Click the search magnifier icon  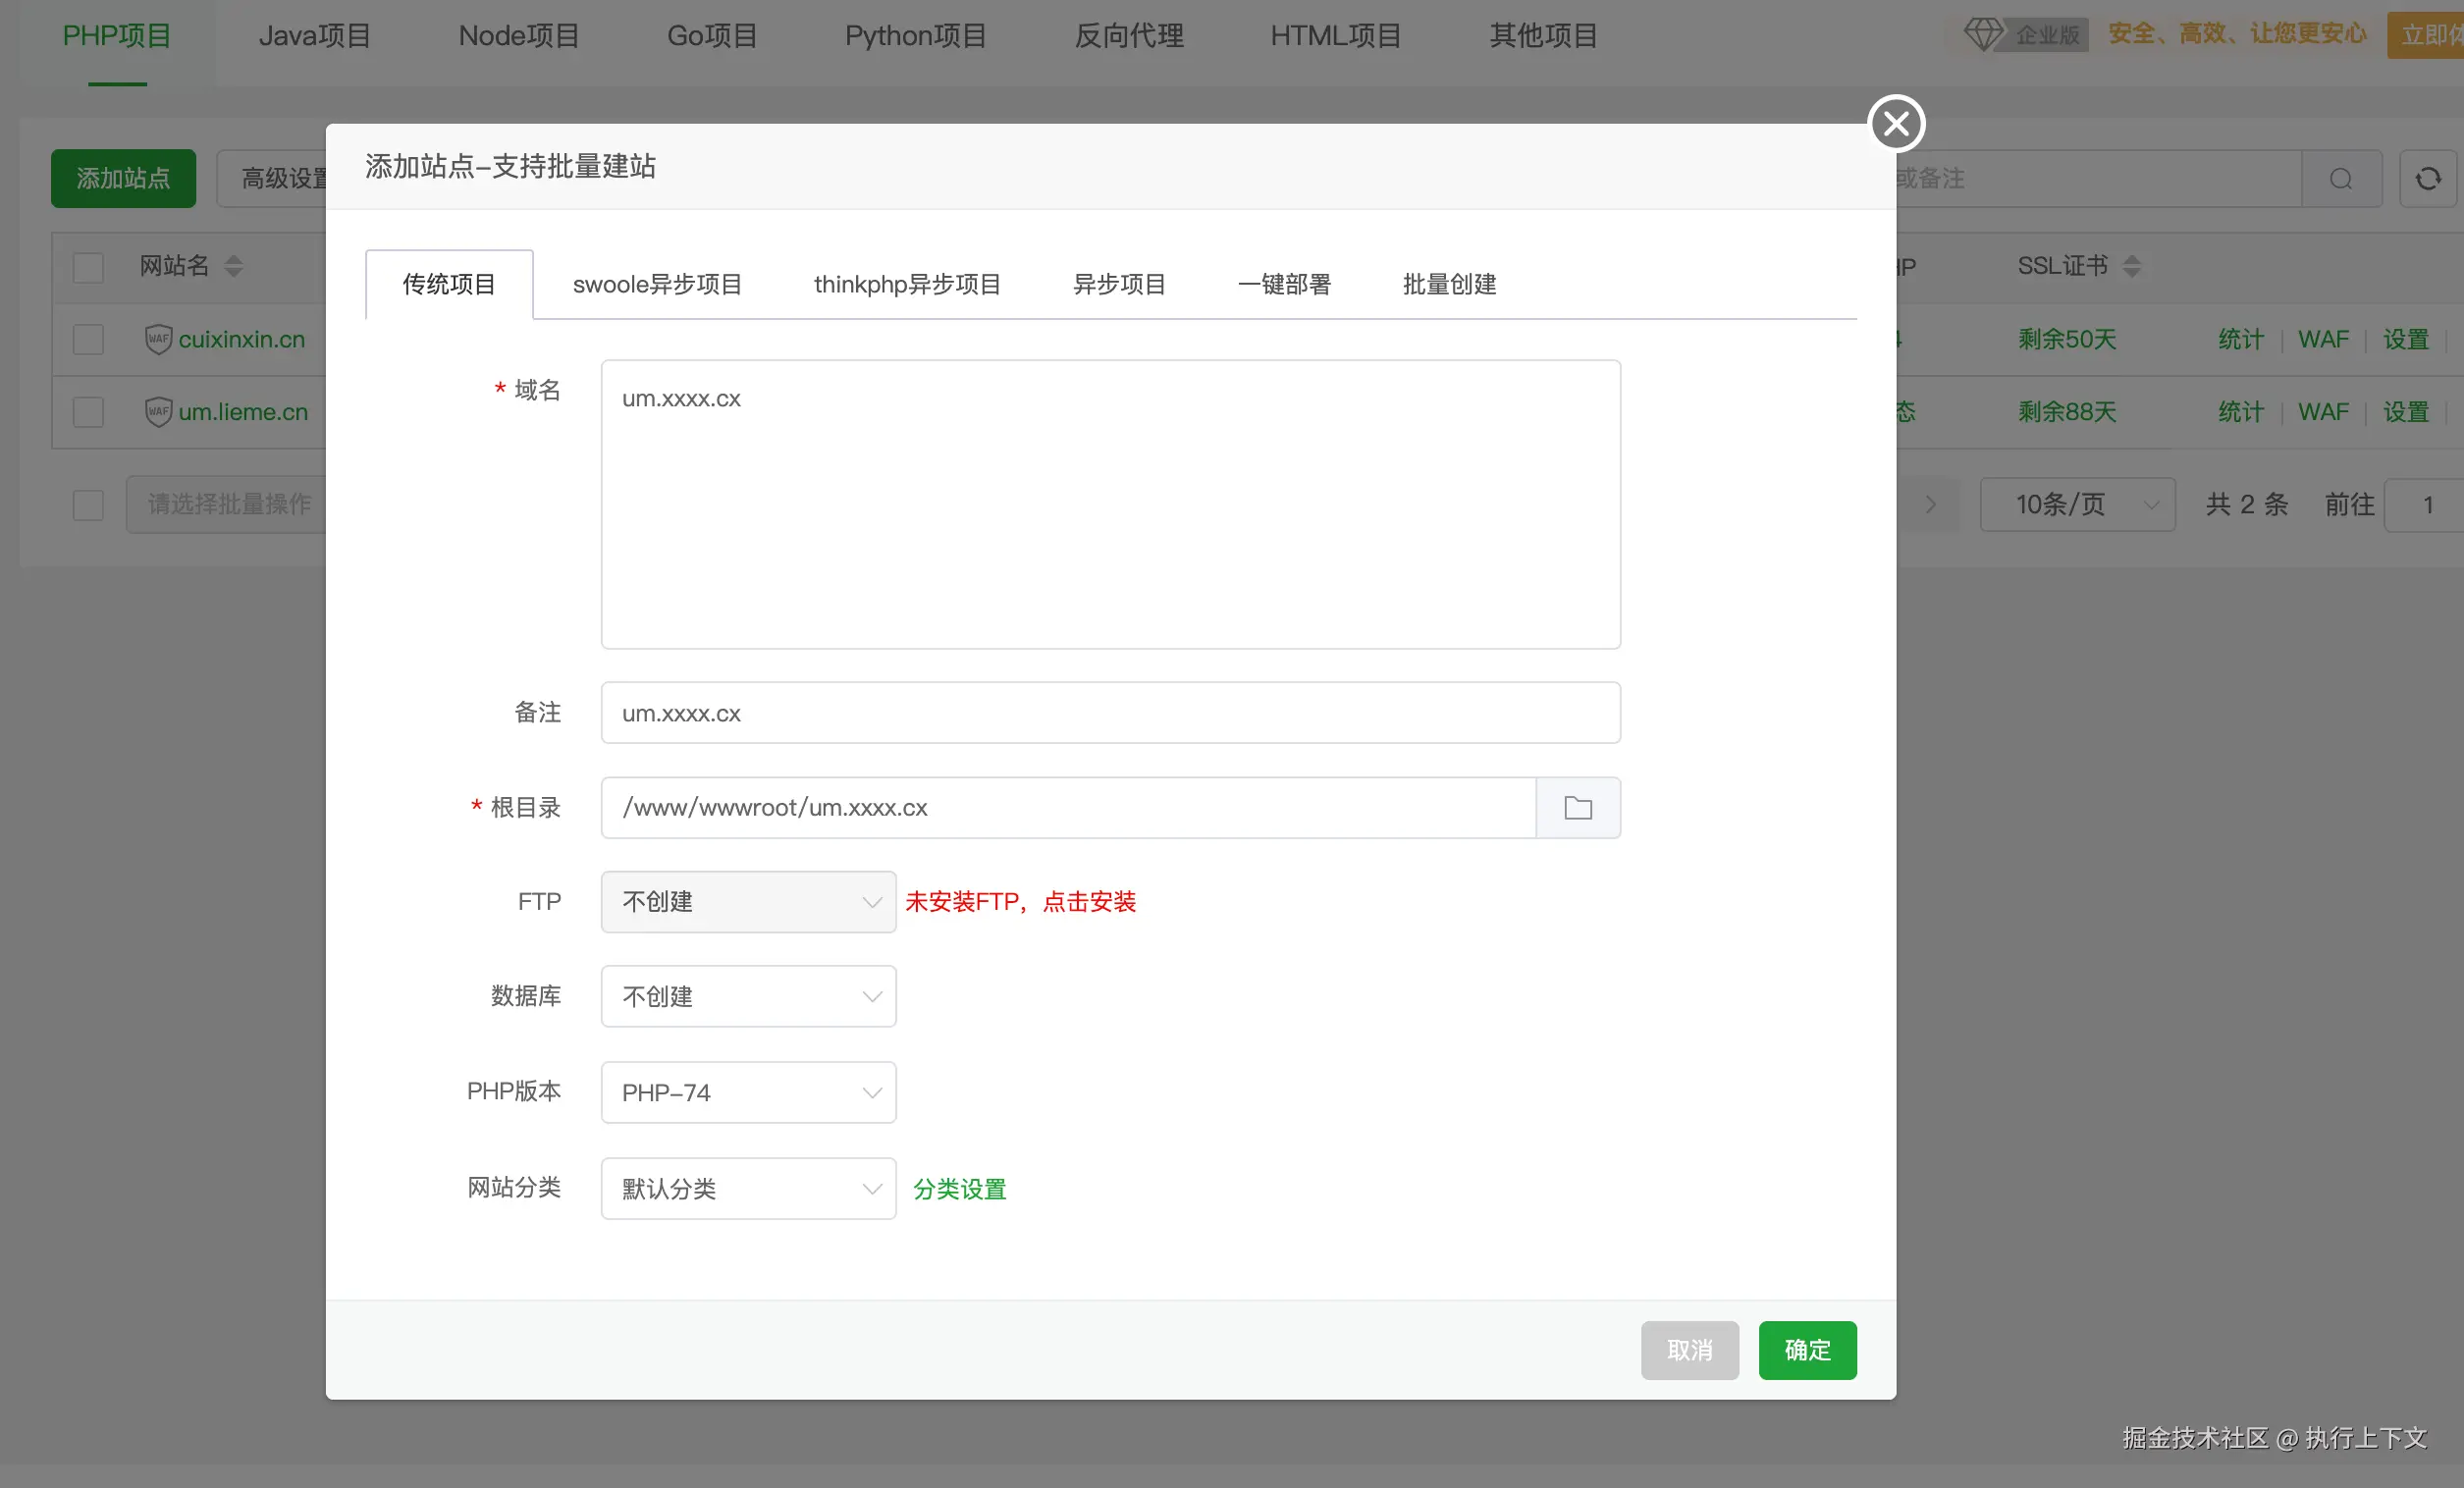pos(2340,179)
